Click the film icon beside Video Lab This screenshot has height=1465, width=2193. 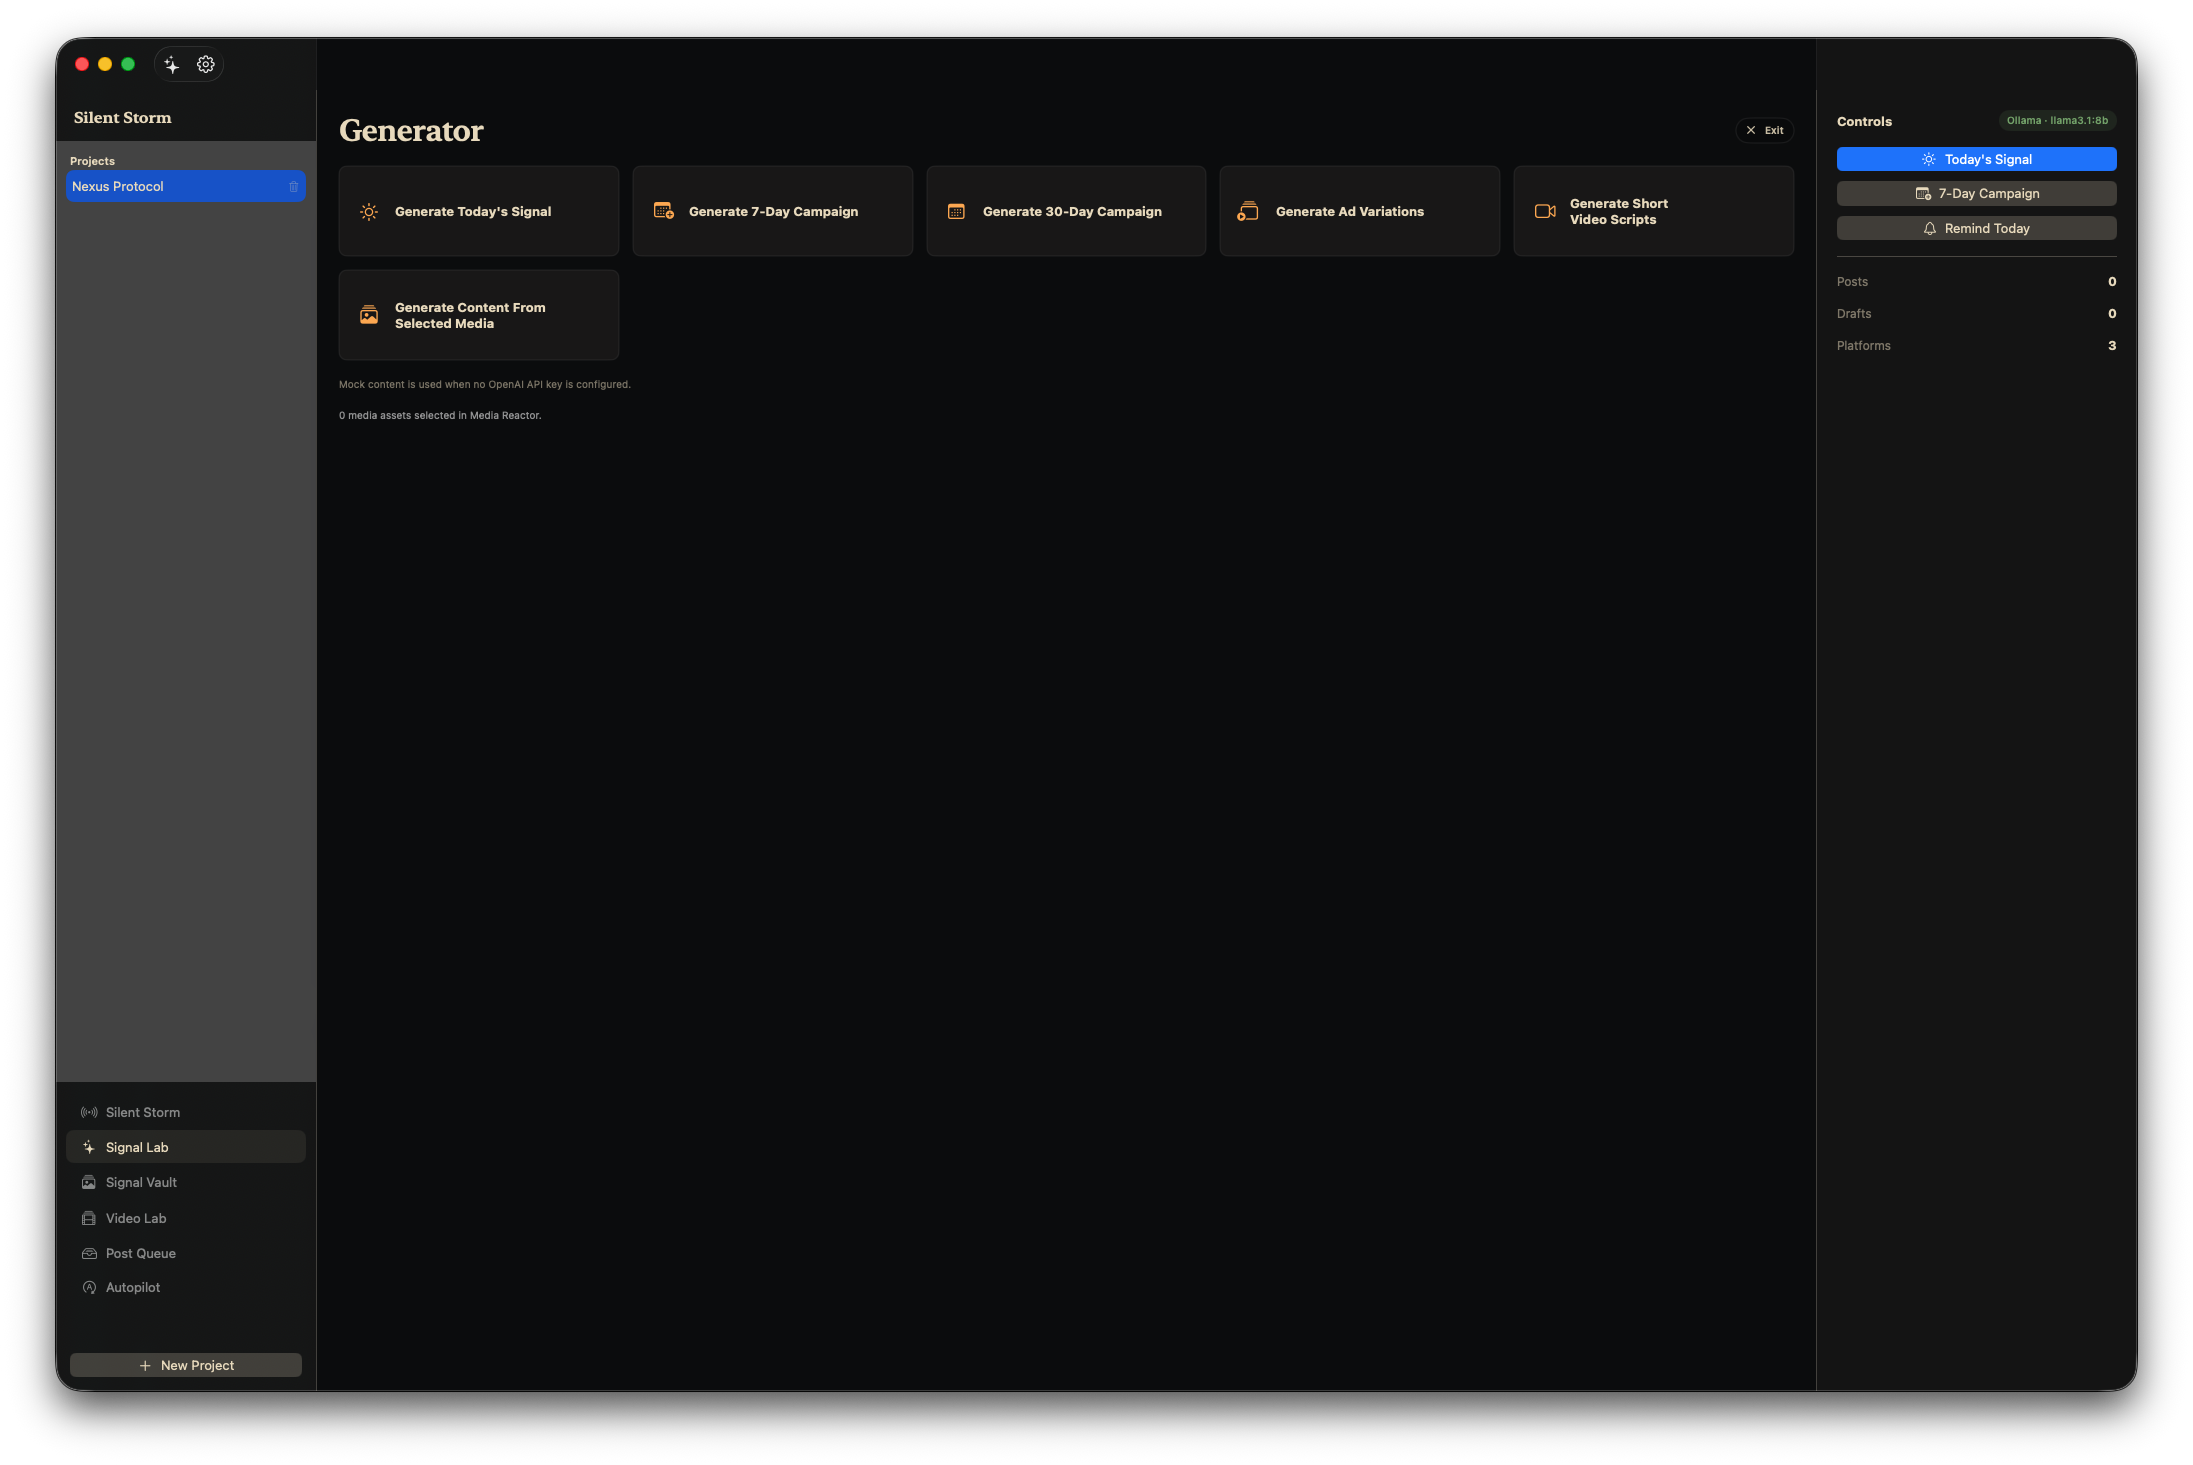click(x=89, y=1219)
